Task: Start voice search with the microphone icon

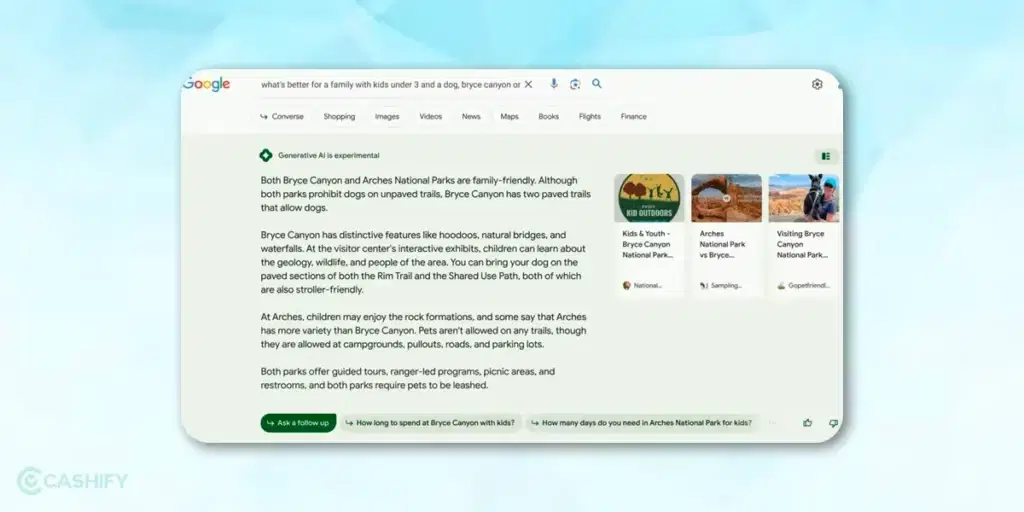Action: point(554,84)
